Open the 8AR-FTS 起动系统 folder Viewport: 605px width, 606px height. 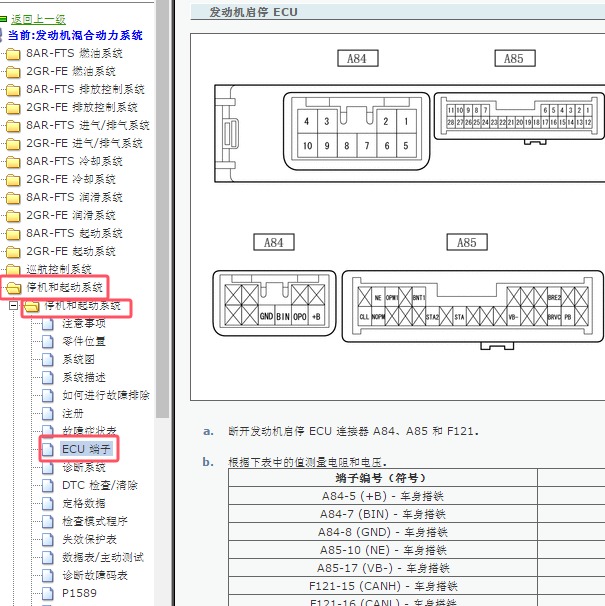[x=74, y=233]
